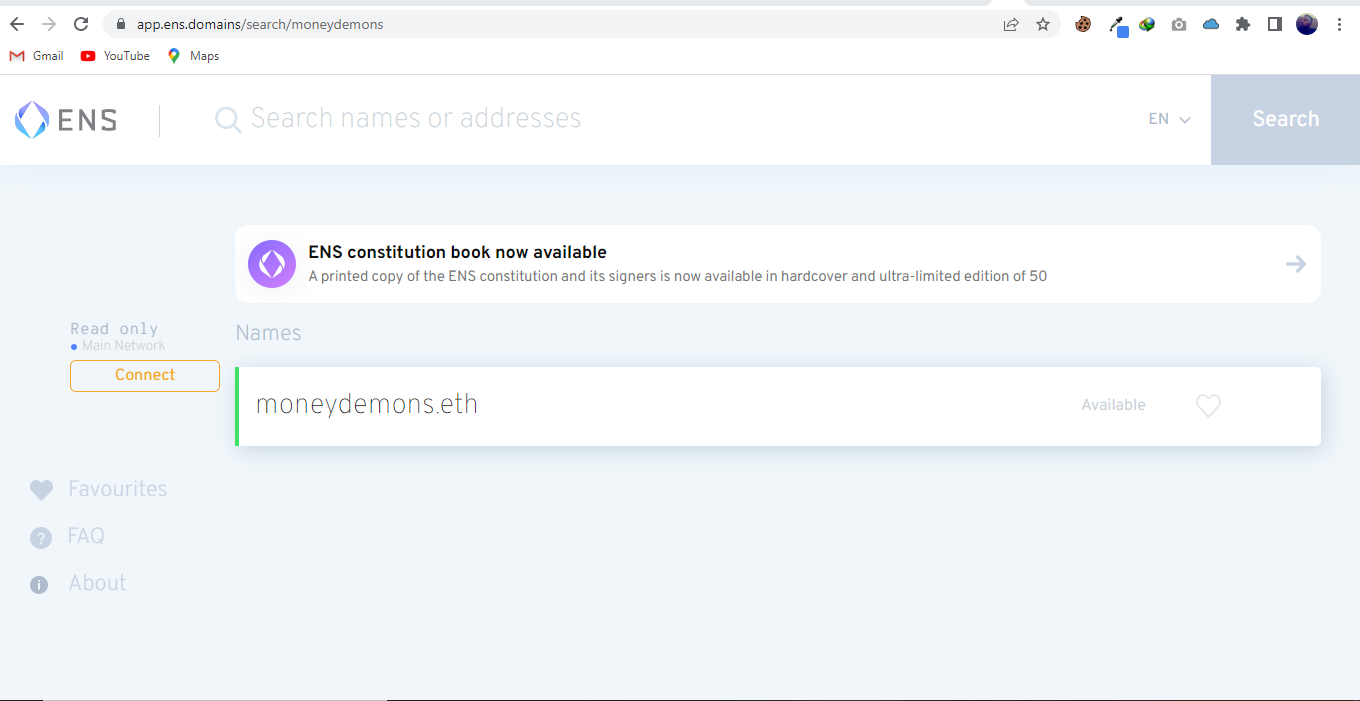Open FAQ via the question mark icon

tap(40, 537)
